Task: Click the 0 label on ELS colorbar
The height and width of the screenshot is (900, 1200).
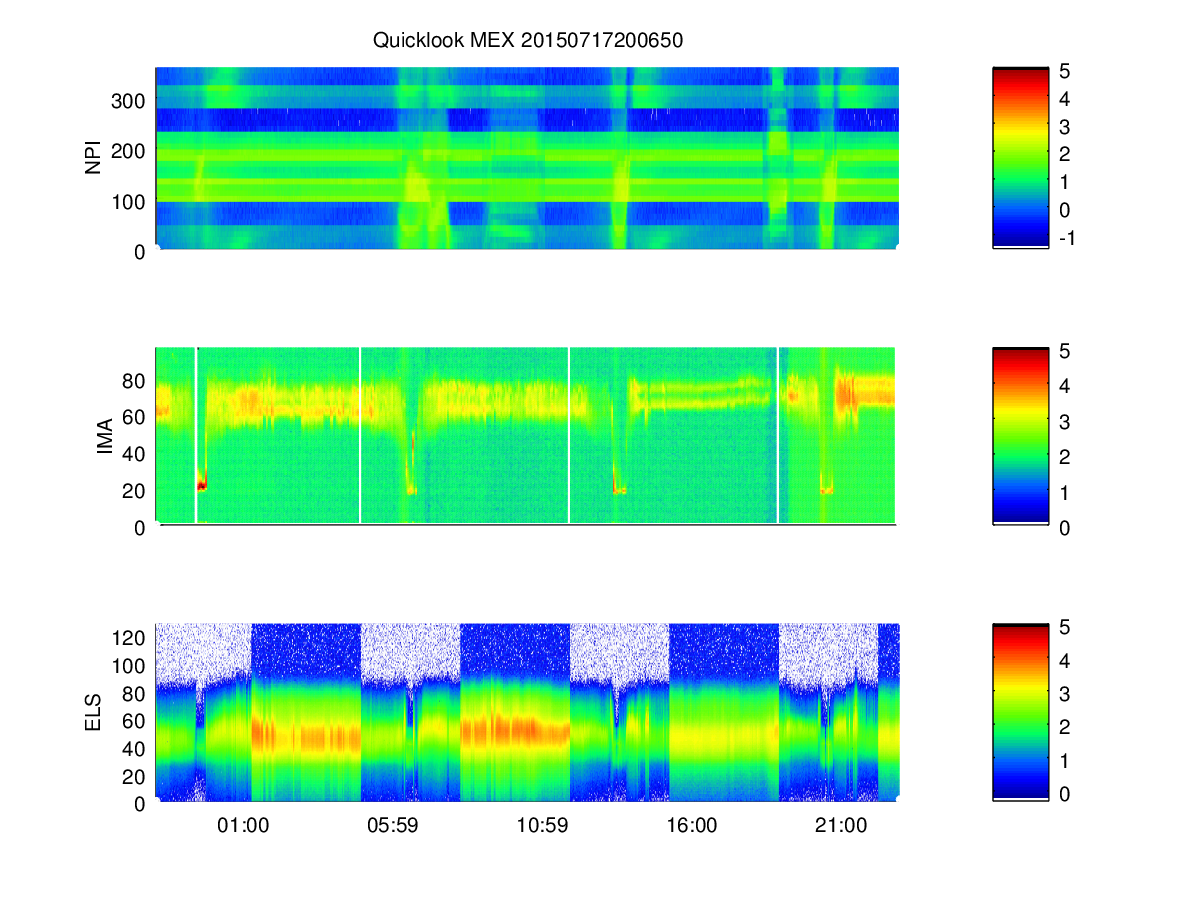Action: 1065,794
